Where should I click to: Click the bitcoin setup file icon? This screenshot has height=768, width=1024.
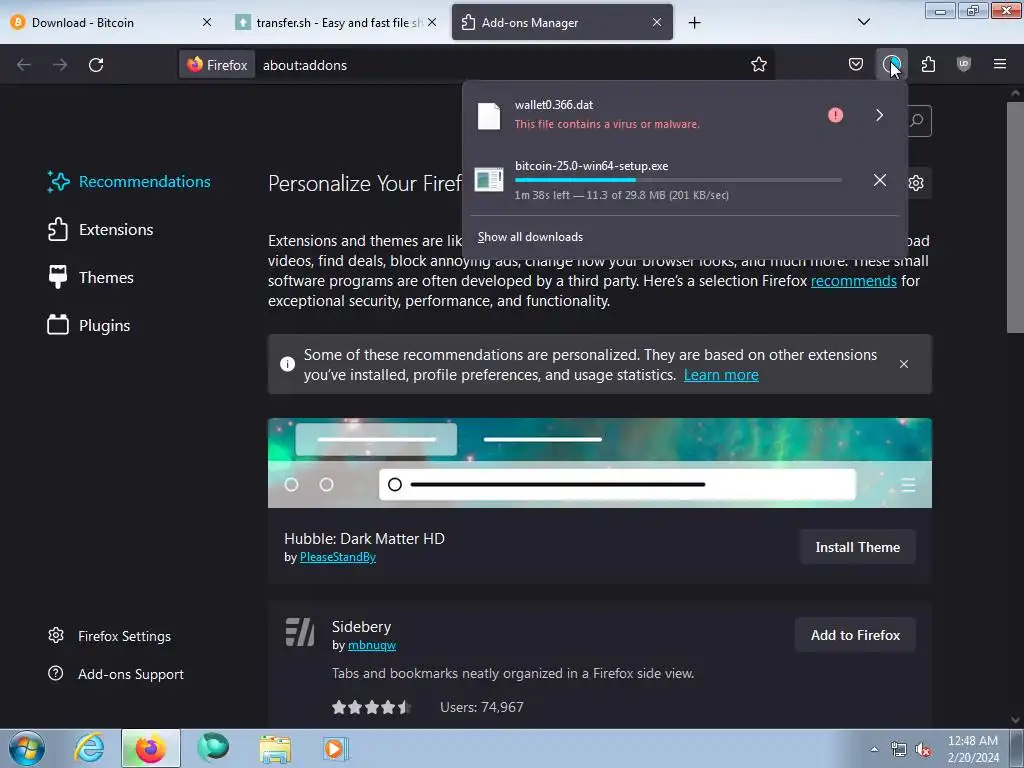(489, 180)
